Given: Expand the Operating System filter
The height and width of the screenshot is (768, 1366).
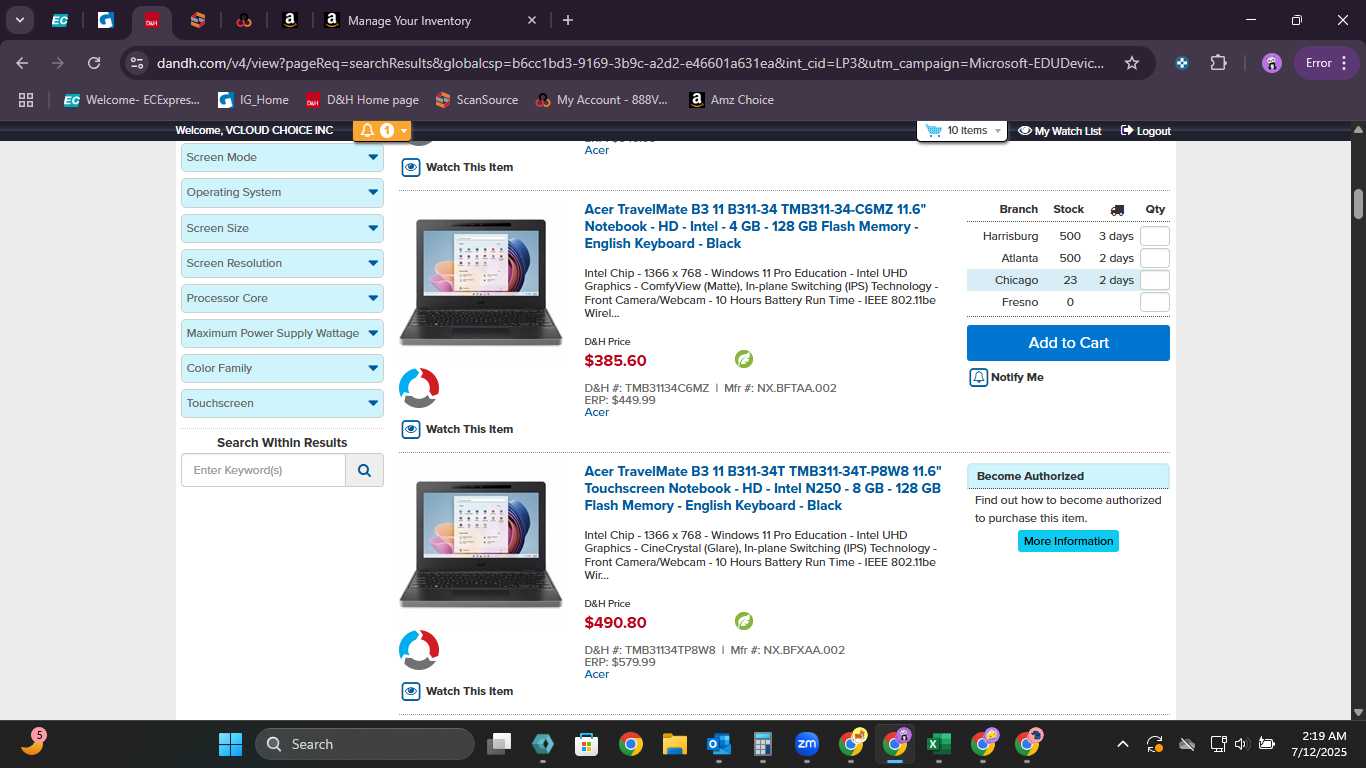Looking at the screenshot, I should (282, 192).
